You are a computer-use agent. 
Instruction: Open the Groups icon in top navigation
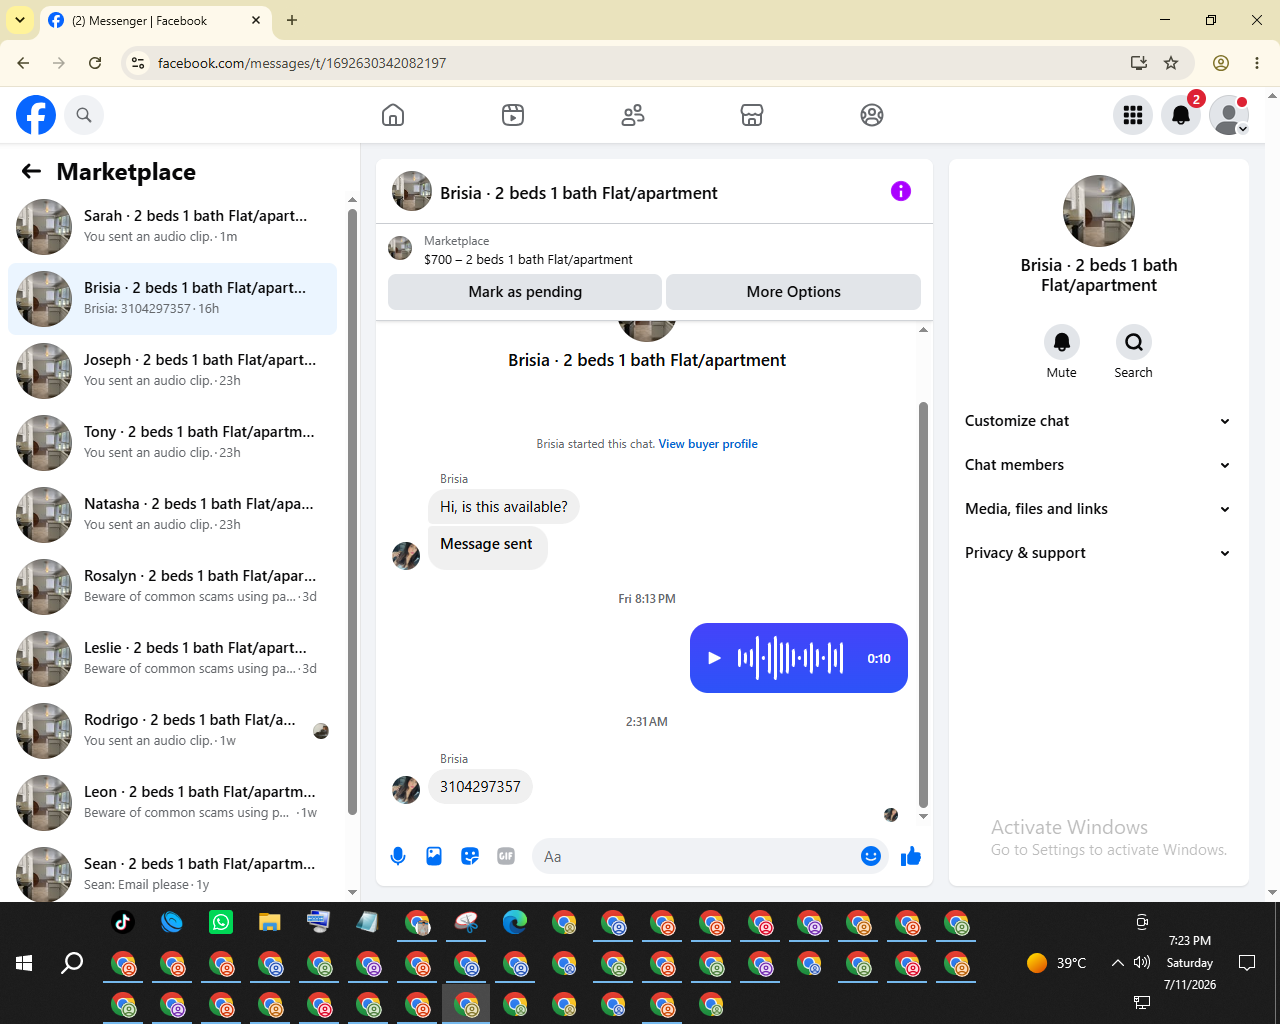872,115
